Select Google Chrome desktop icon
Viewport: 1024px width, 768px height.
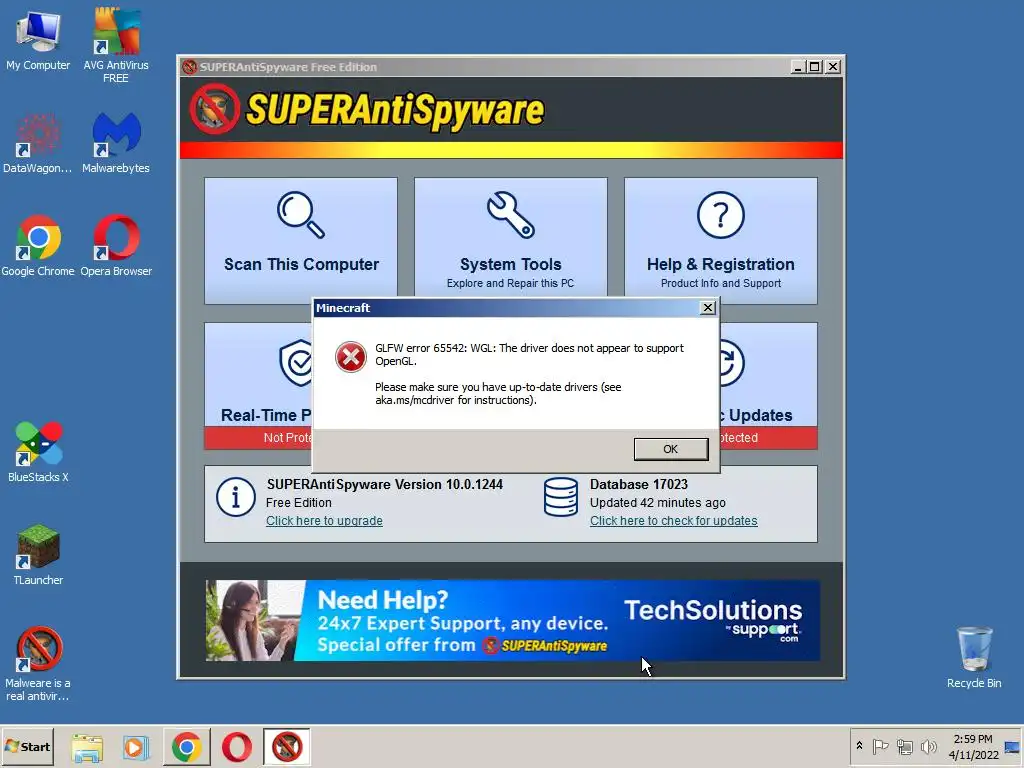pyautogui.click(x=38, y=246)
